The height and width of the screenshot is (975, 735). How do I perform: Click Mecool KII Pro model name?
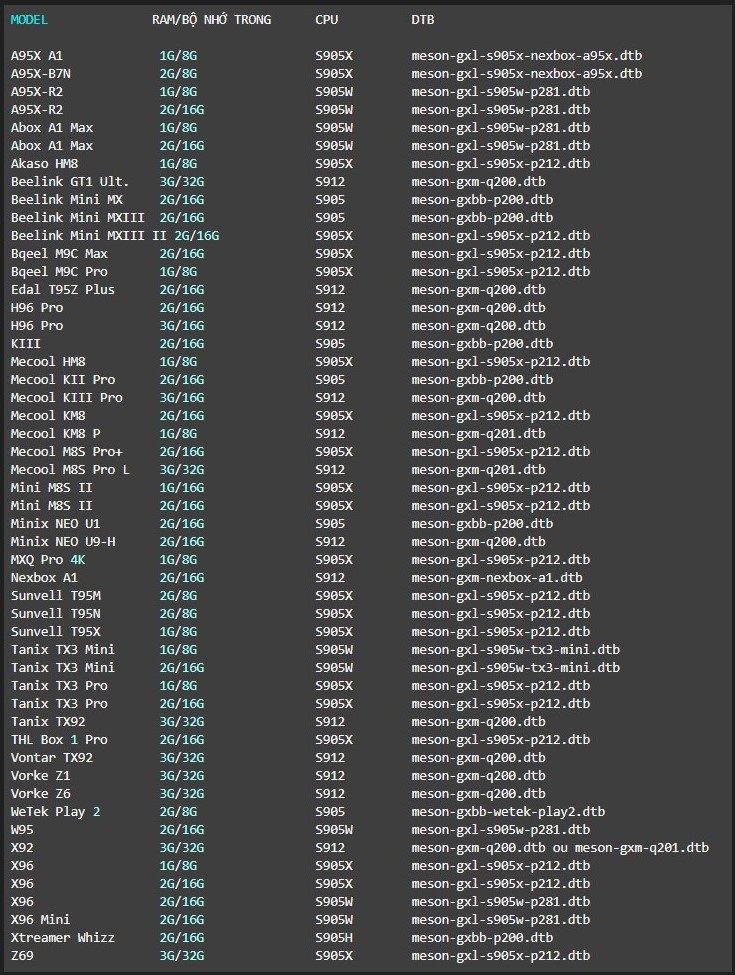click(63, 380)
